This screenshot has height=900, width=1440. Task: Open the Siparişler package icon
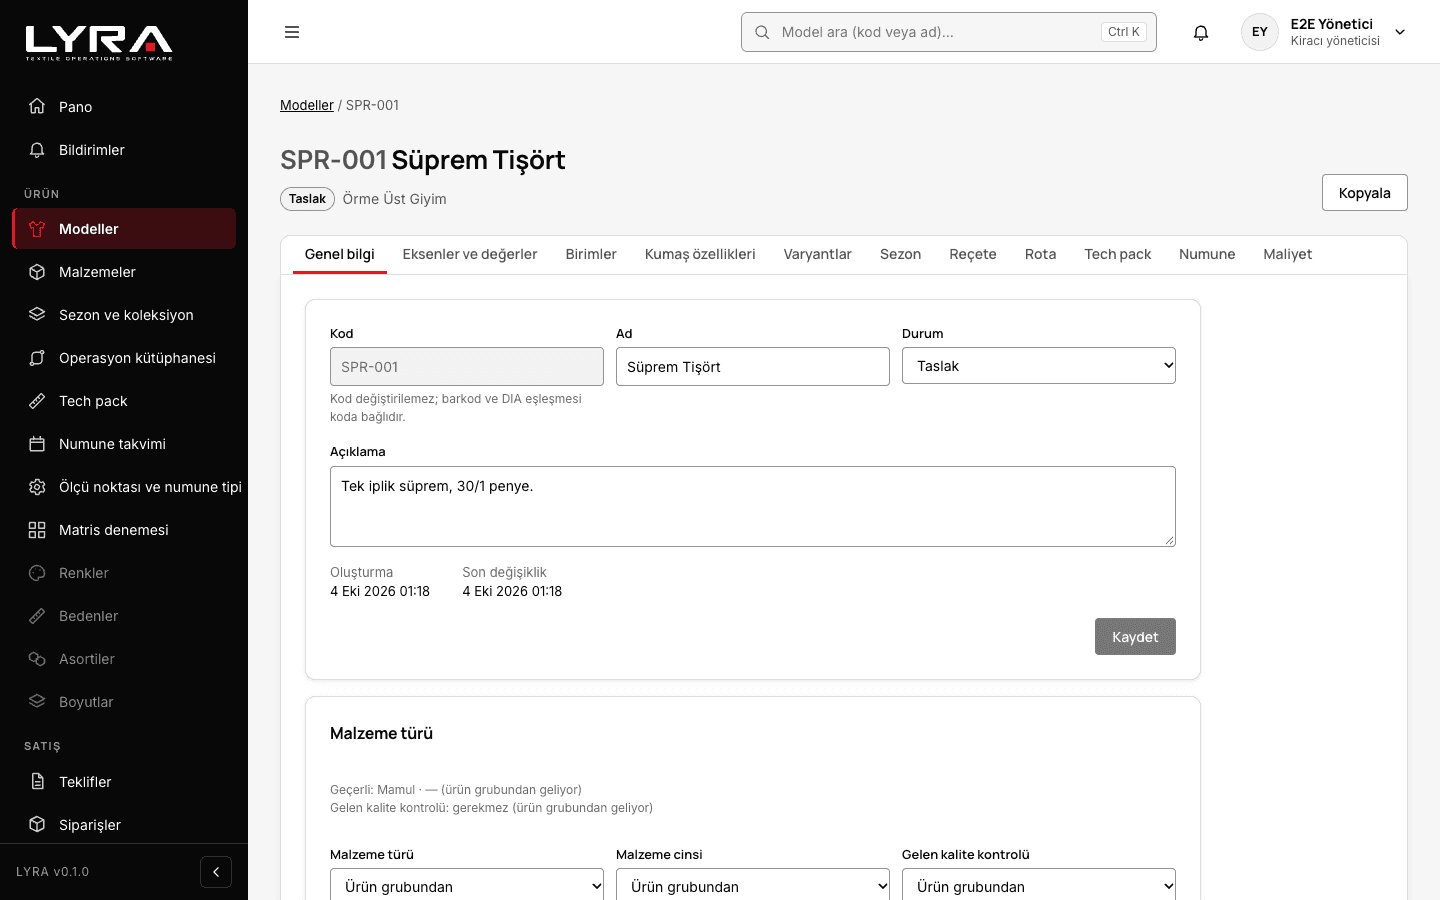click(37, 825)
